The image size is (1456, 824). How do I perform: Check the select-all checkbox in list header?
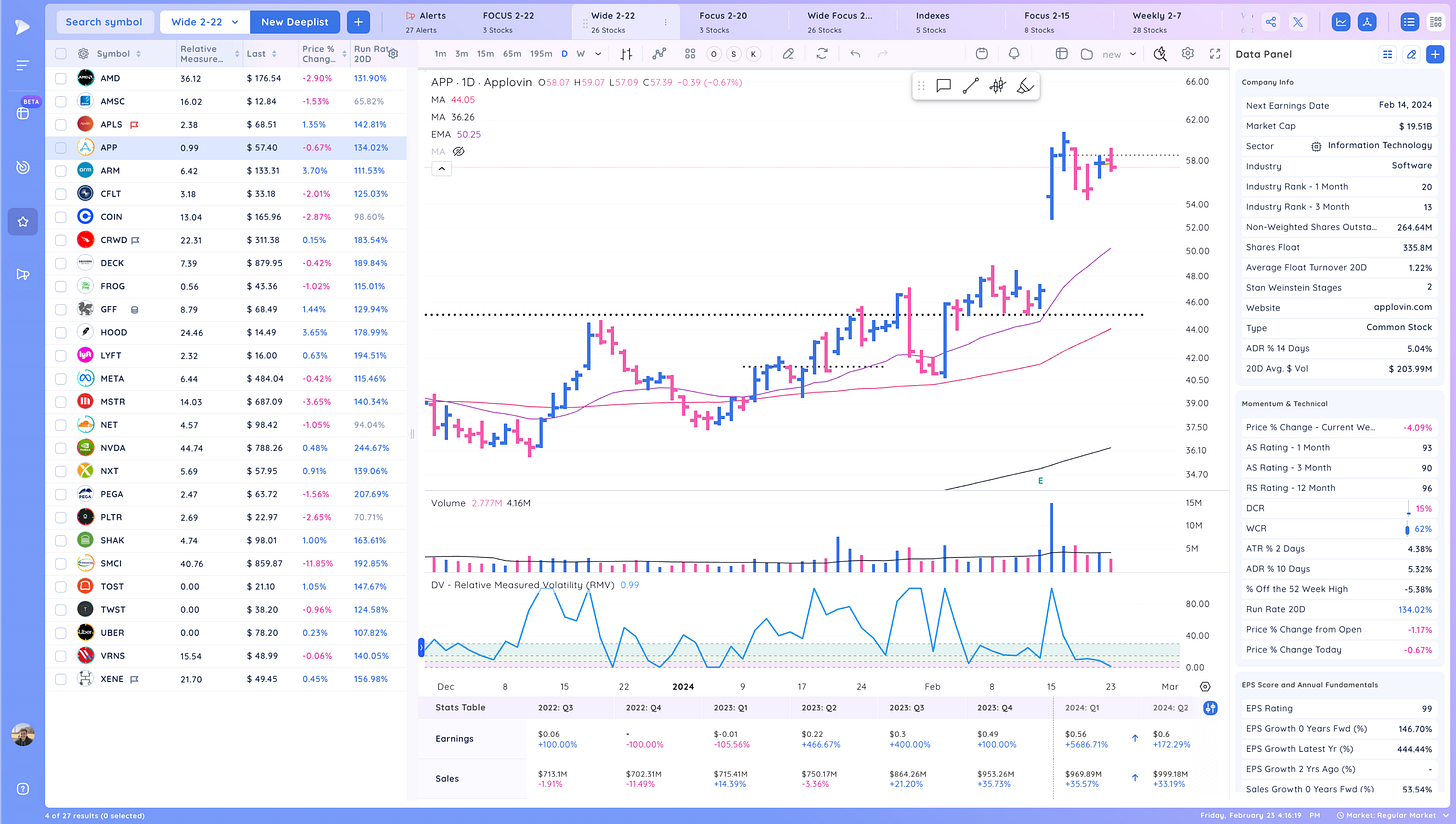coord(61,54)
